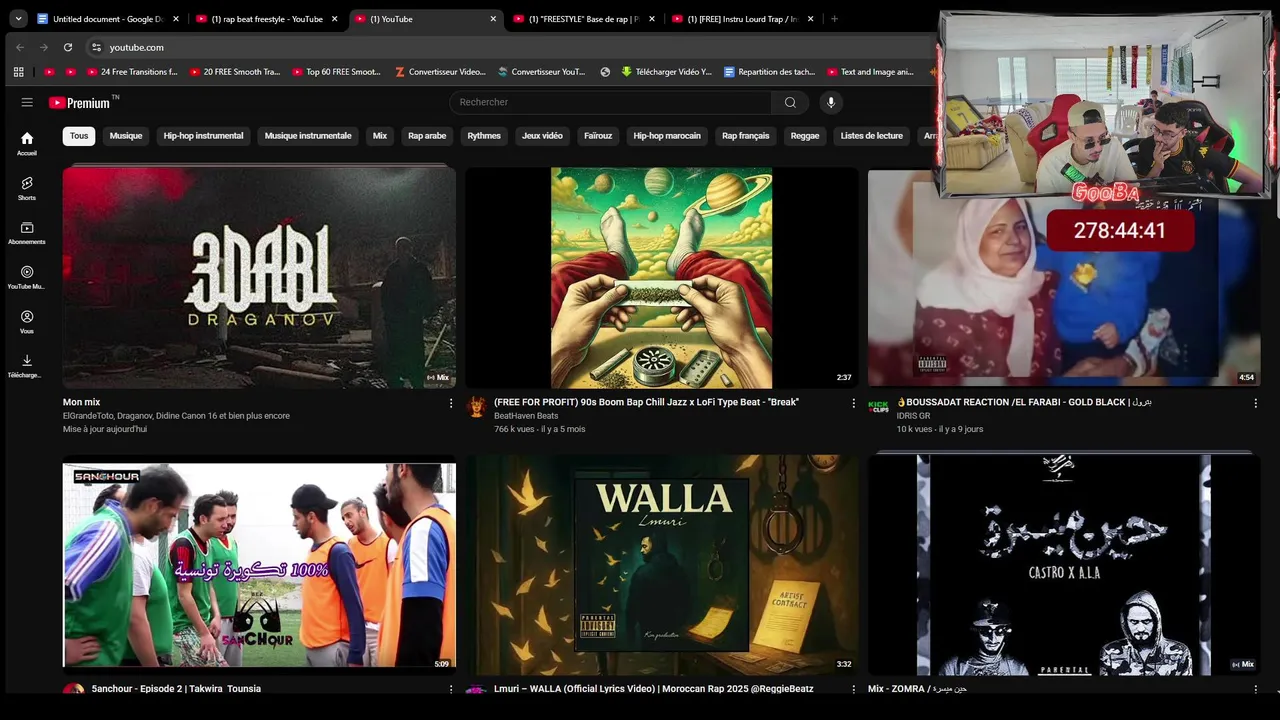The width and height of the screenshot is (1280, 720).
Task: Select the Mix filter chip
Action: (380, 136)
